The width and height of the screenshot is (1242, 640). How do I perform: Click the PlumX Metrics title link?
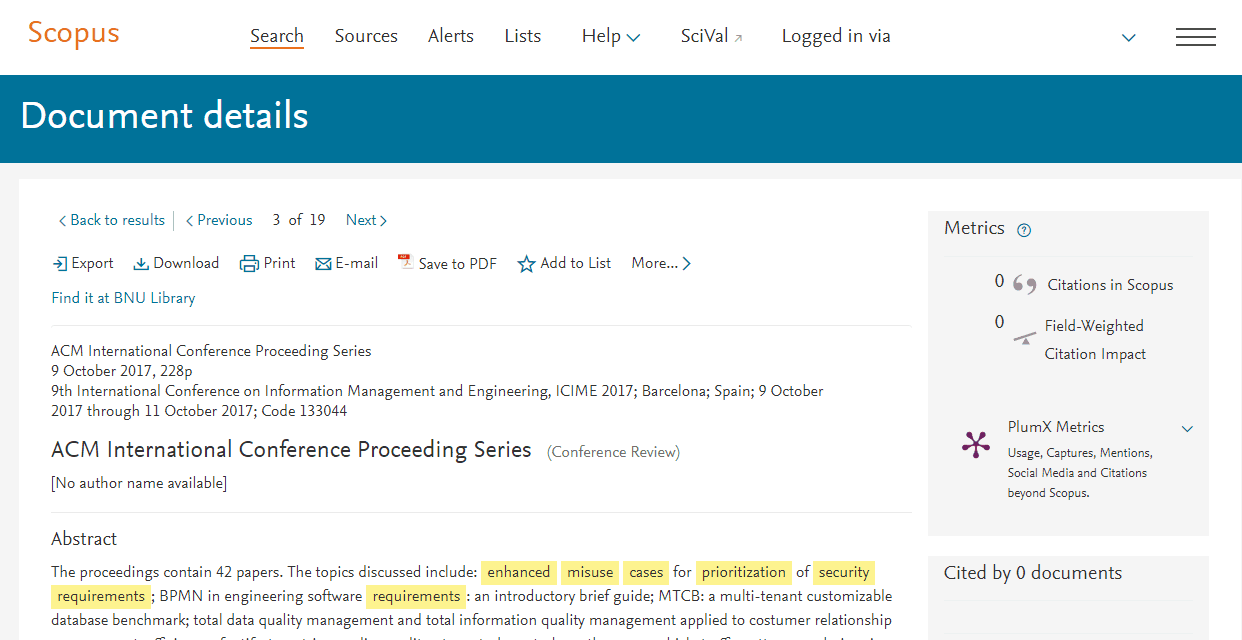point(1056,427)
